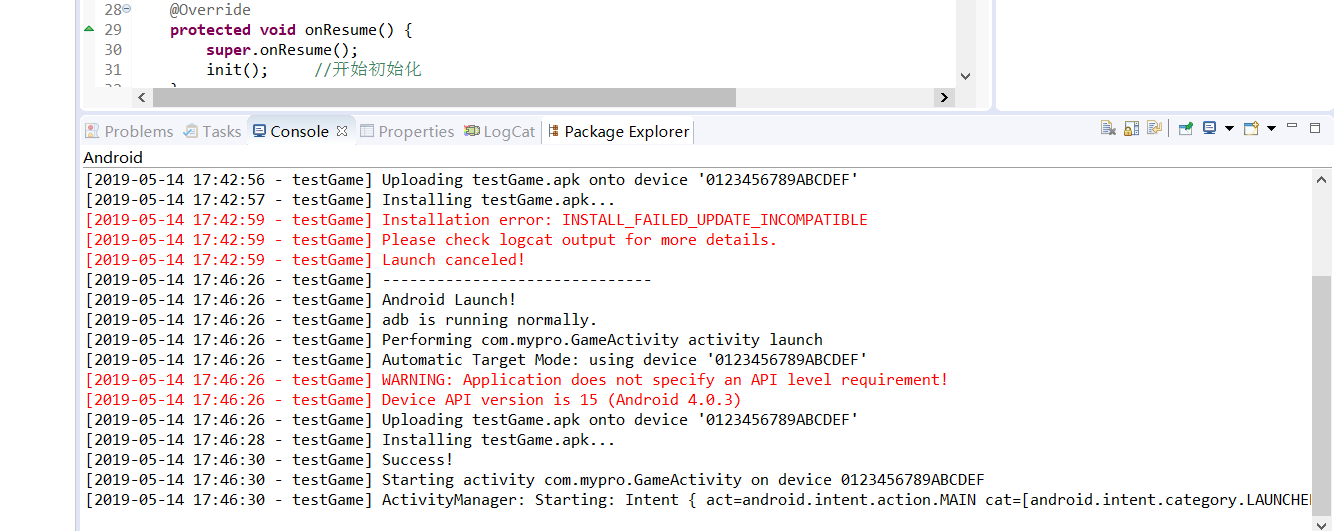
Task: Click the 'Success!' console line
Action: [x=269, y=460]
